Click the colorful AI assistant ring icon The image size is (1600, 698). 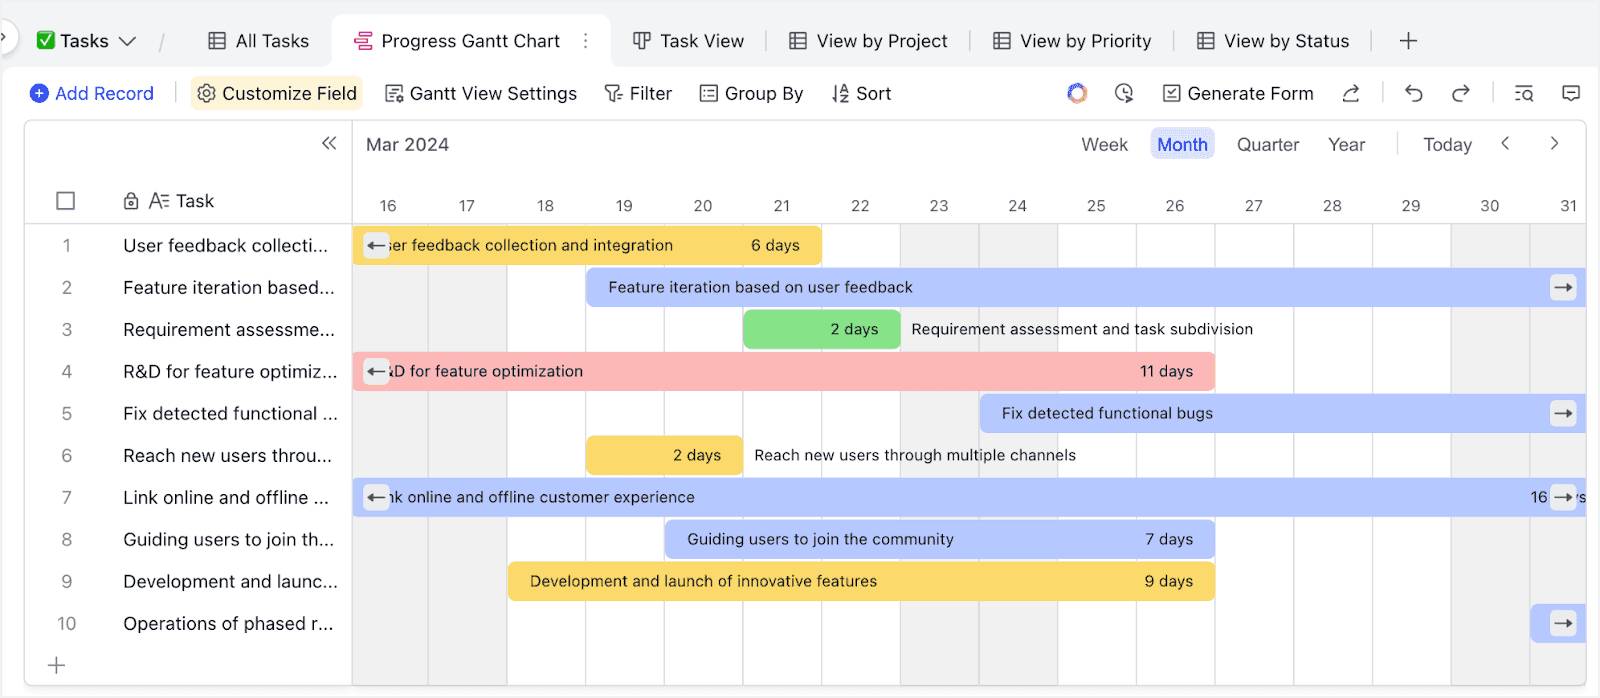coord(1077,93)
